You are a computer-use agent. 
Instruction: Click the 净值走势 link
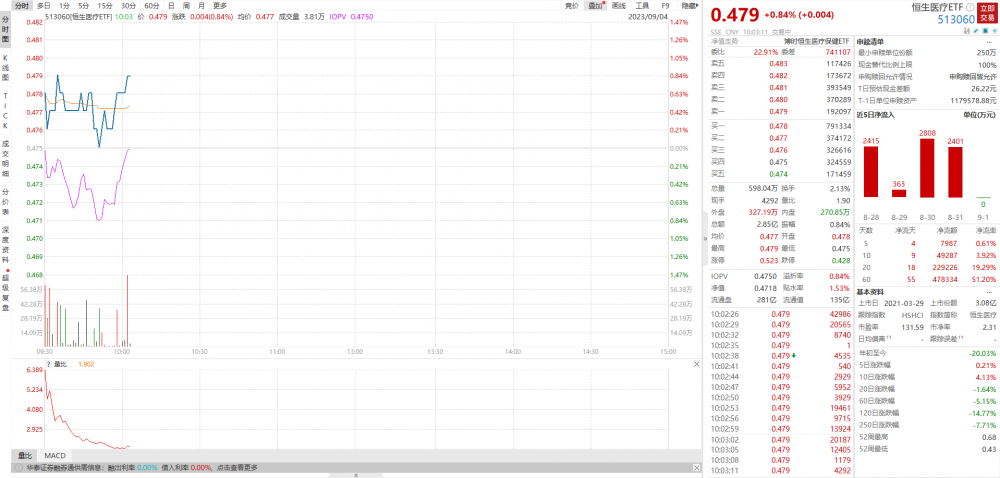coord(724,41)
